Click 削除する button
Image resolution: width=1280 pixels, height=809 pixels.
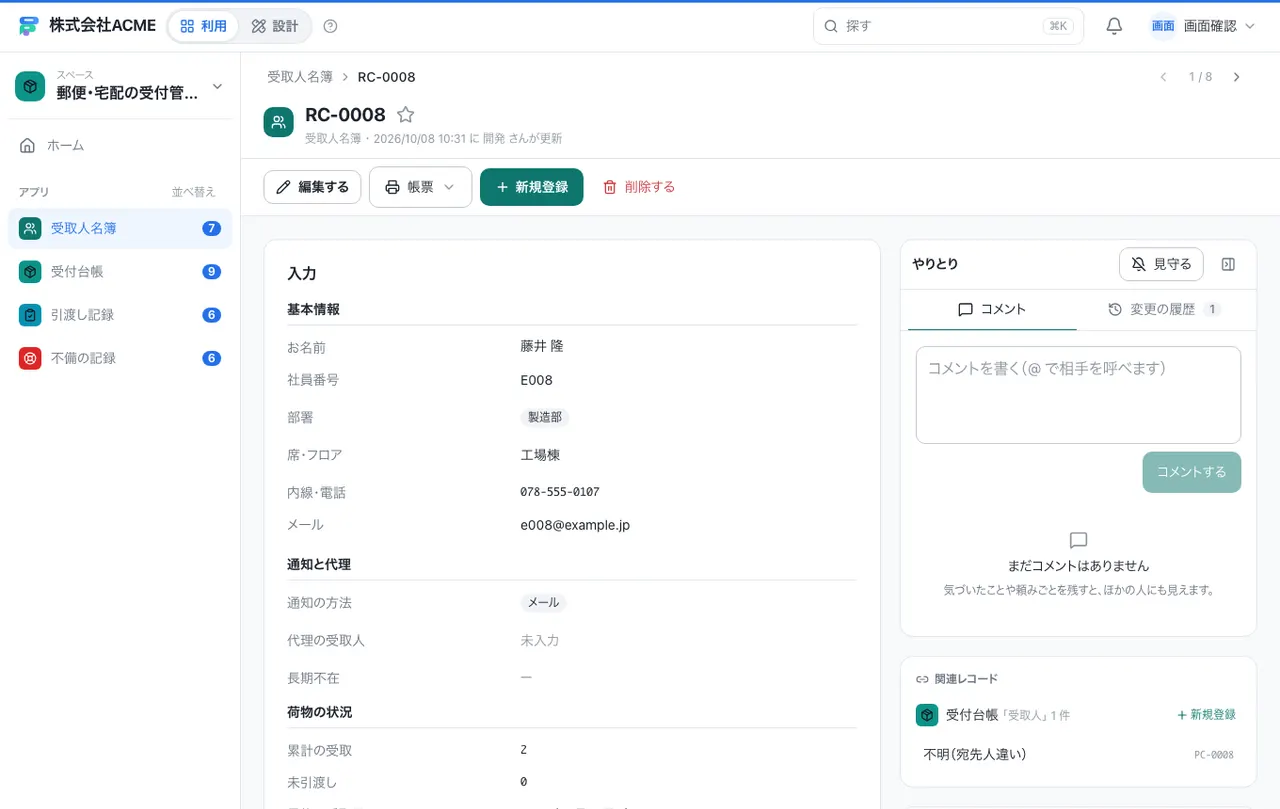click(x=639, y=187)
